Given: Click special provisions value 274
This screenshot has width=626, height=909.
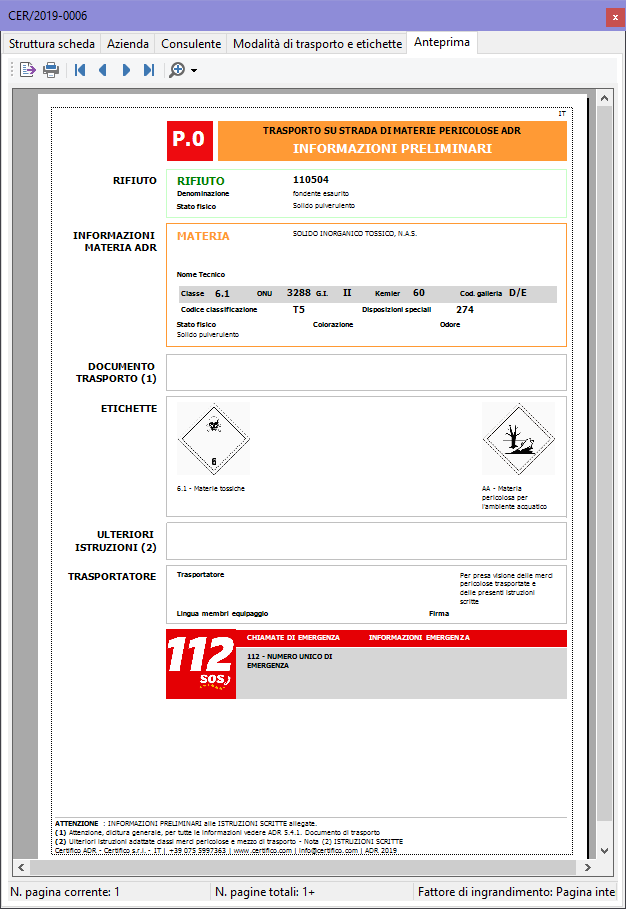Looking at the screenshot, I should coord(465,310).
